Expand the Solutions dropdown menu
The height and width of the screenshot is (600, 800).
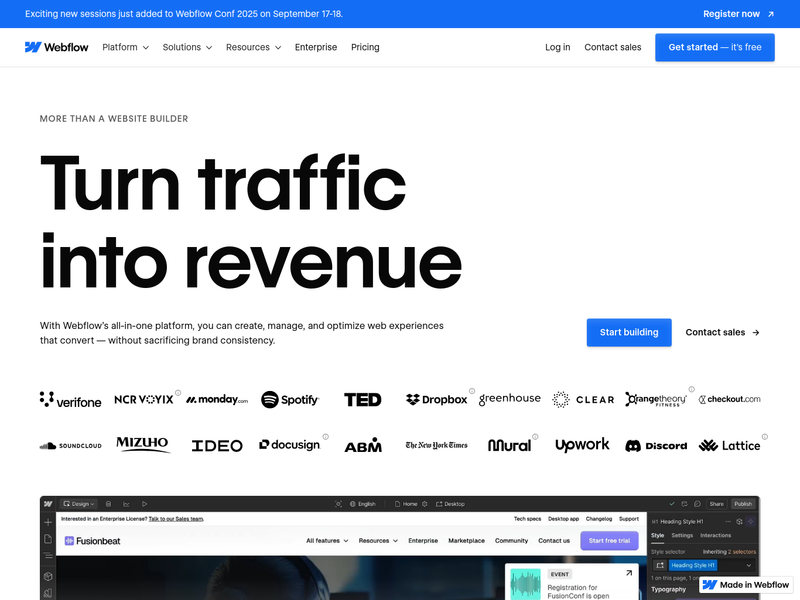point(187,47)
